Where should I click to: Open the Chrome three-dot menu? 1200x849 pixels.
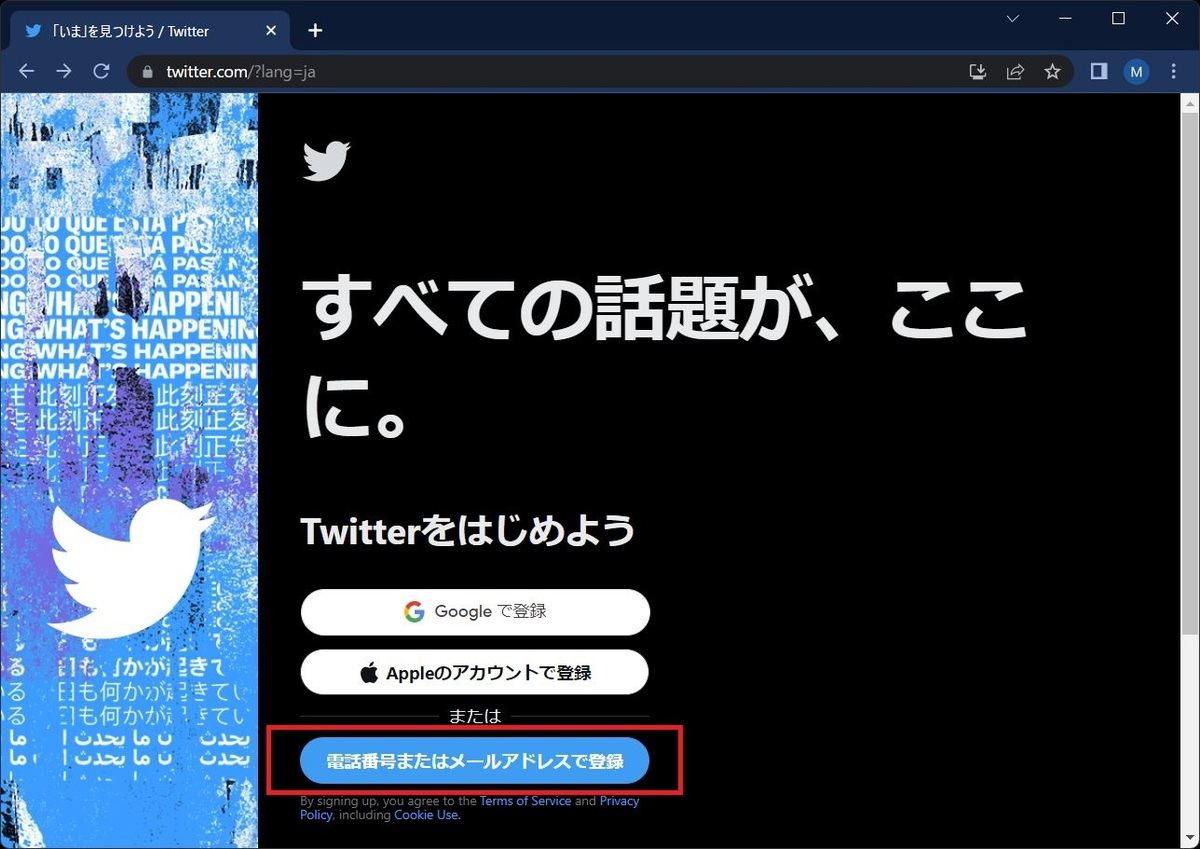(1174, 71)
